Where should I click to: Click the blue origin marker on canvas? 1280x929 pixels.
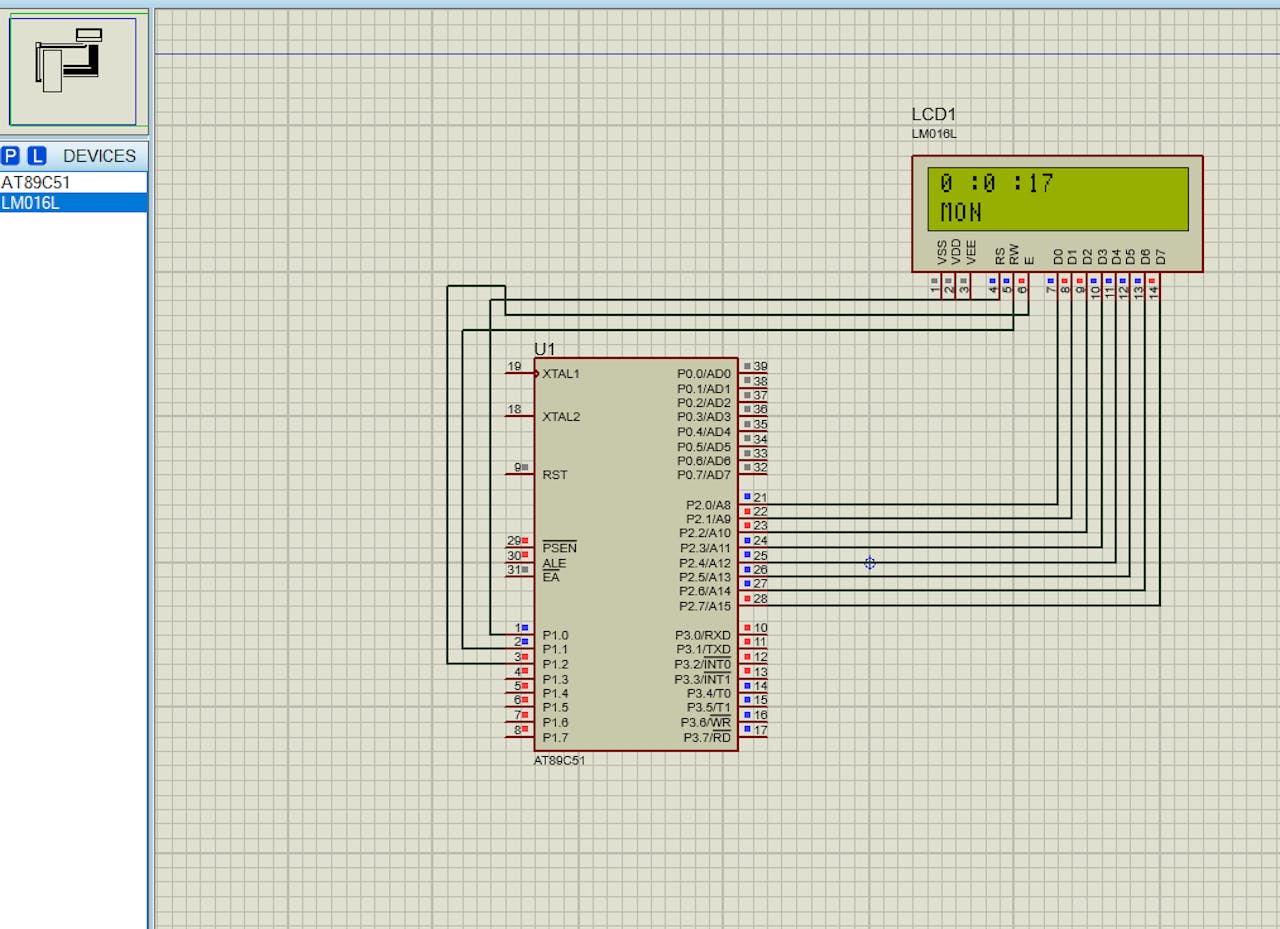870,563
